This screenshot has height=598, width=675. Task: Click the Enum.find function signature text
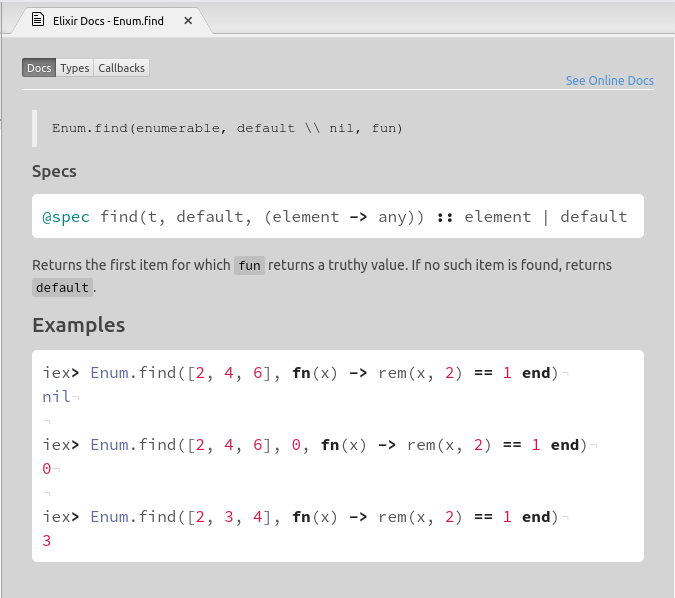227,128
